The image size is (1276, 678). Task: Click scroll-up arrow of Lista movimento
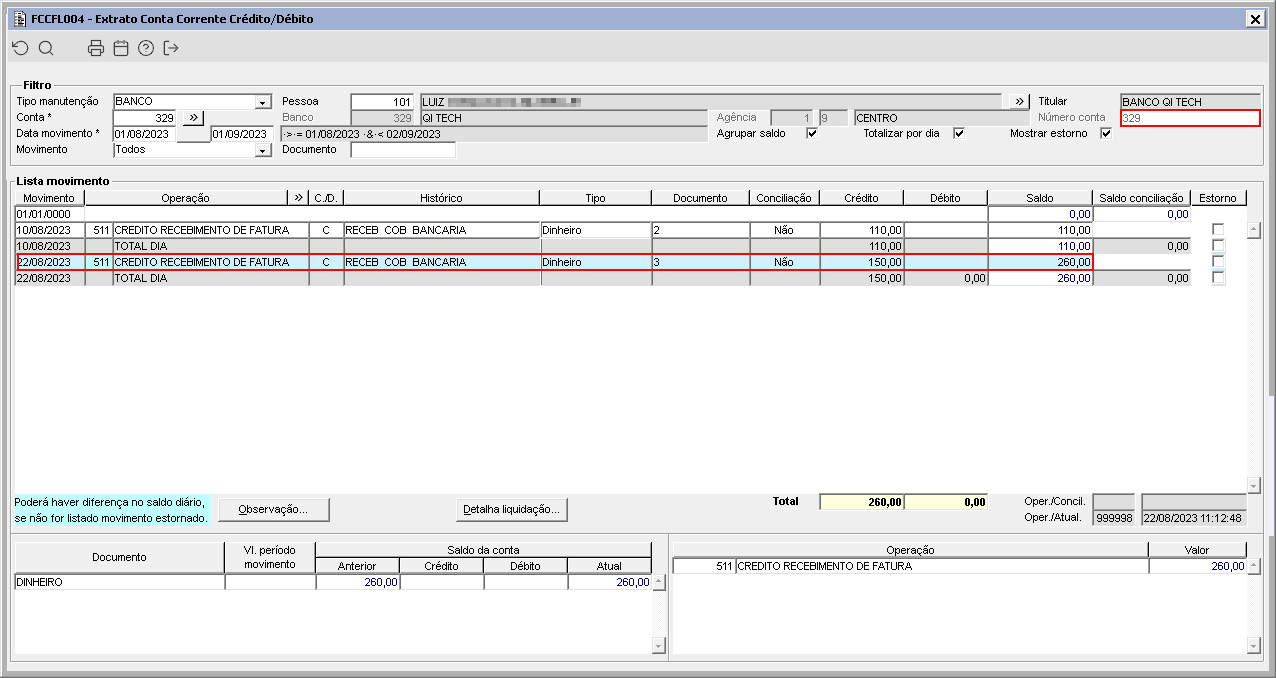(x=1255, y=230)
